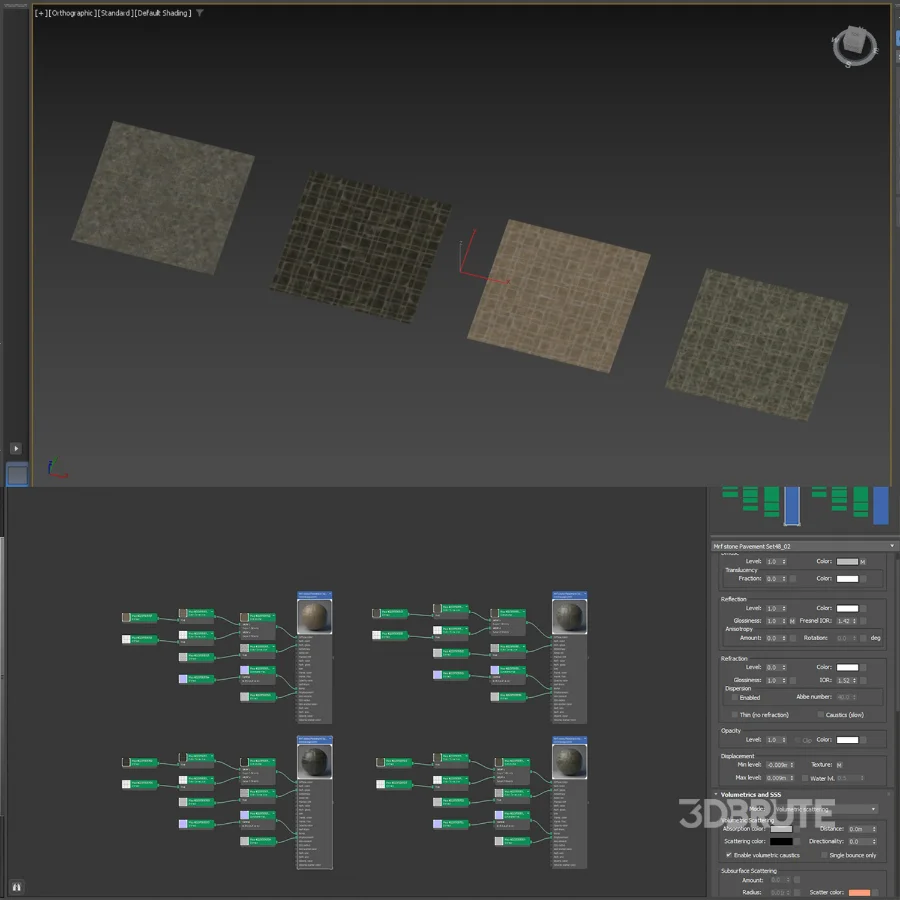This screenshot has width=900, height=900.
Task: Open the Orthographic view menu label
Action: (72, 13)
